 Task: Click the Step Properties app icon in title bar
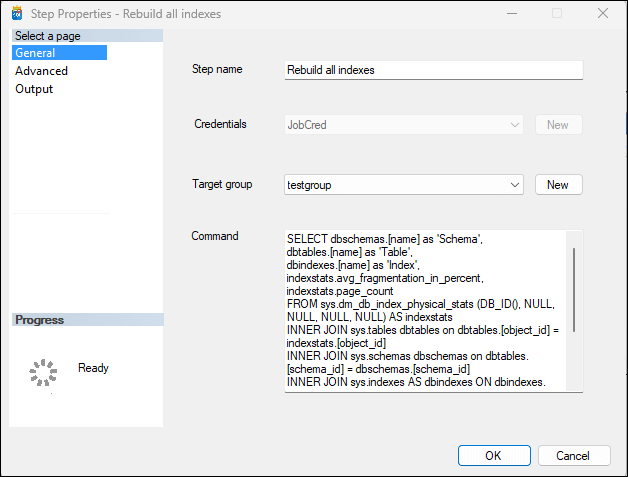tap(16, 14)
